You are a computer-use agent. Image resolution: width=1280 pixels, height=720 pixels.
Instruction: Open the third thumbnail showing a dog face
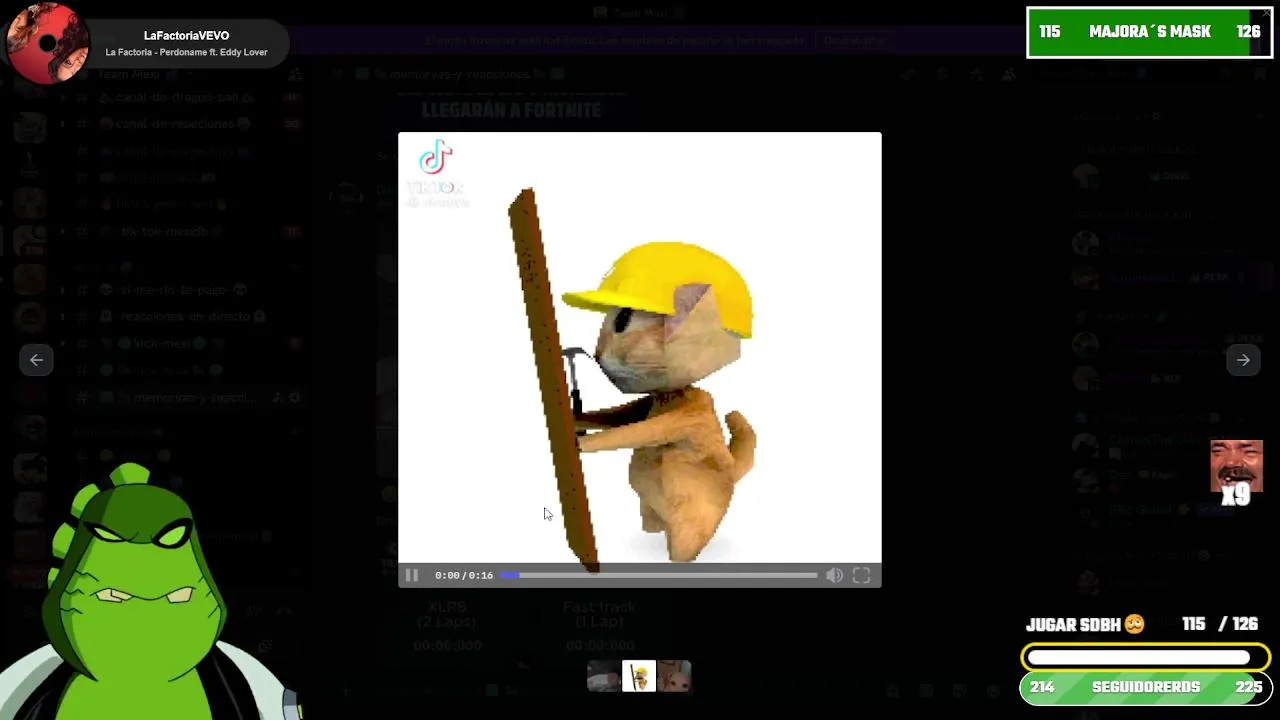(674, 677)
